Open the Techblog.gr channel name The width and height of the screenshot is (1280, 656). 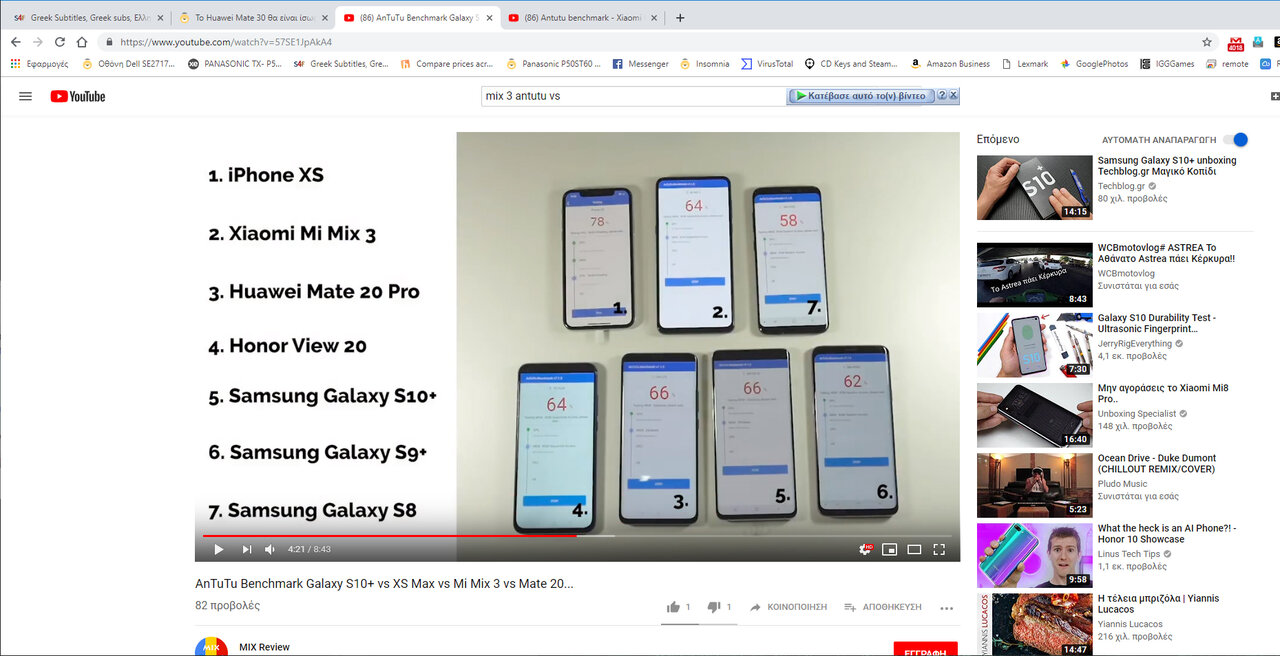[1121, 186]
